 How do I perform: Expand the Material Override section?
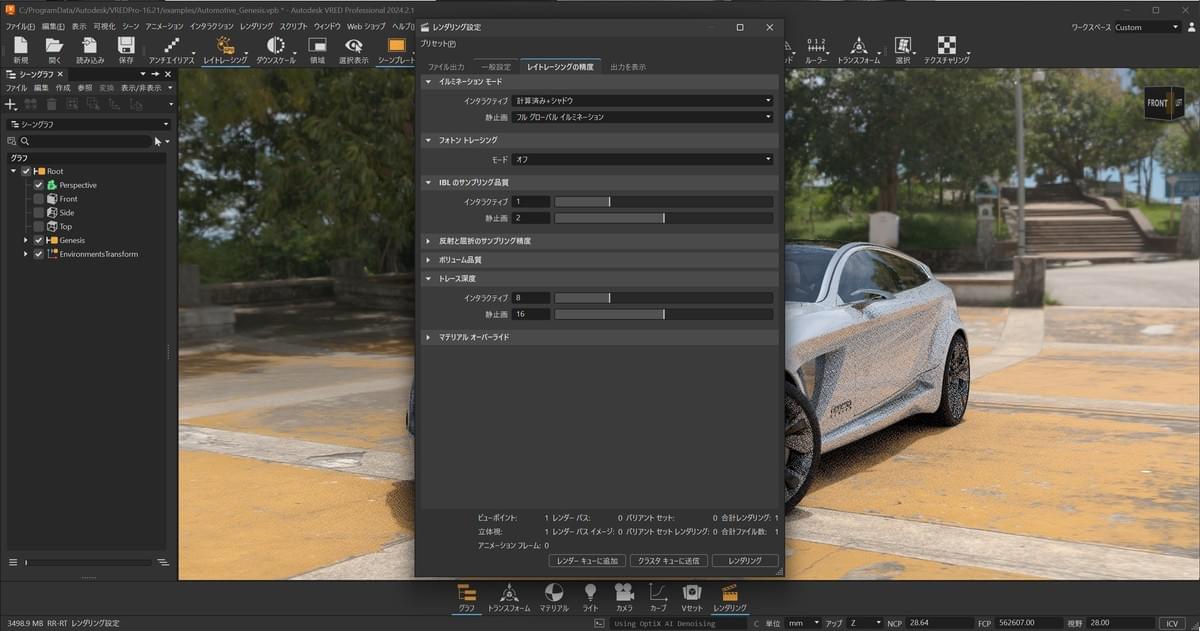pos(474,338)
